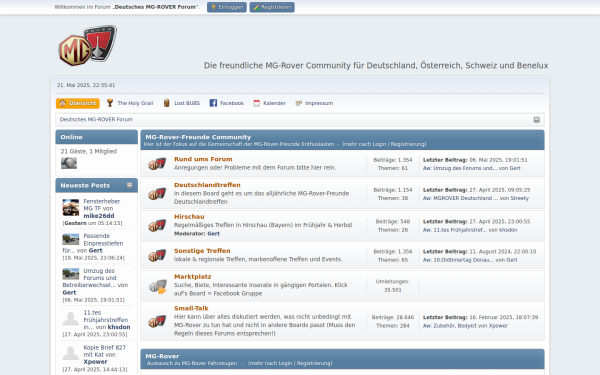
Task: Click the Impressum icon
Action: pos(299,103)
